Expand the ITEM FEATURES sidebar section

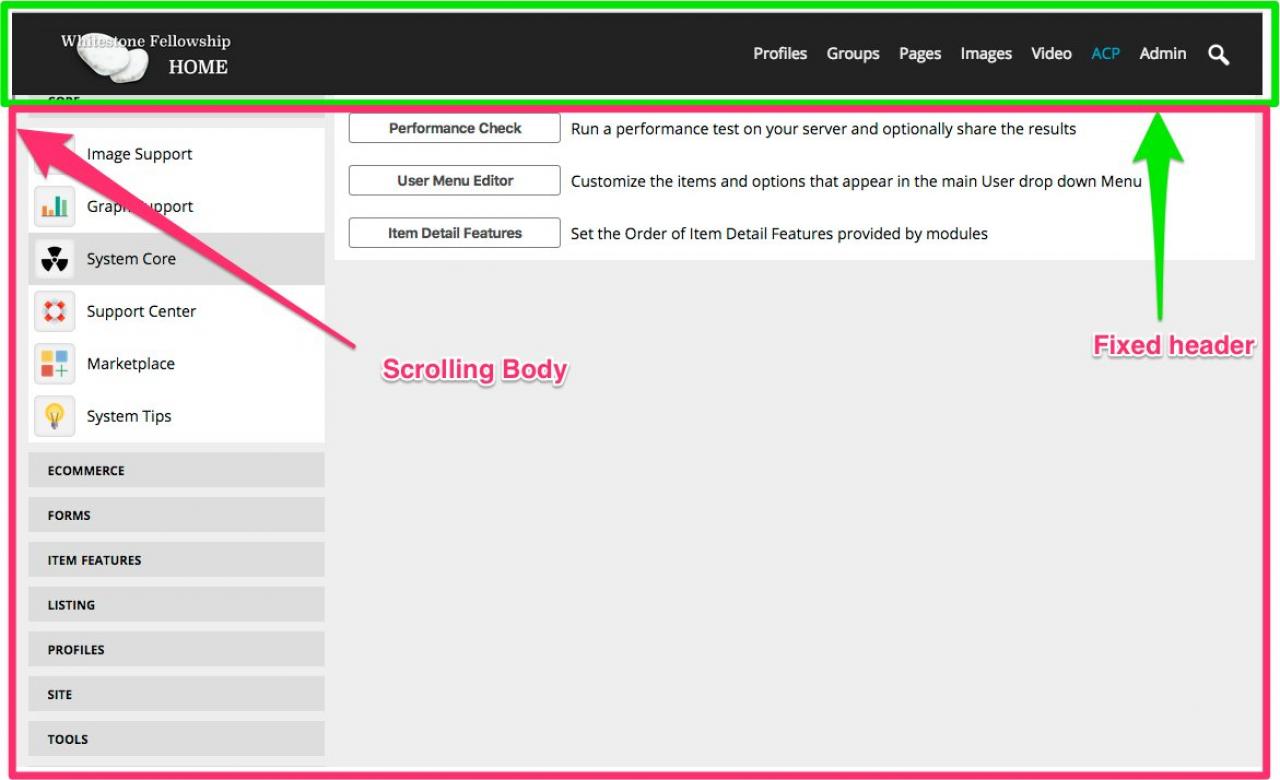[x=176, y=560]
